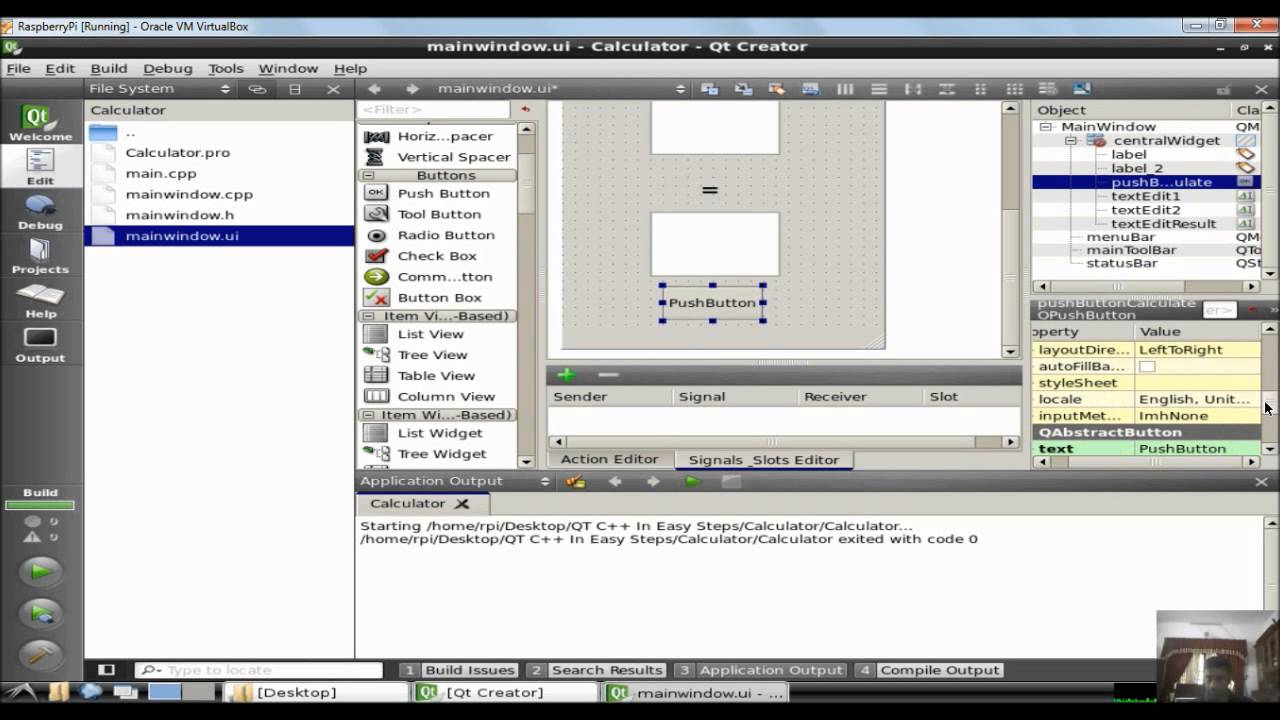Open File System view dropdown
This screenshot has width=1280, height=720.
click(160, 89)
